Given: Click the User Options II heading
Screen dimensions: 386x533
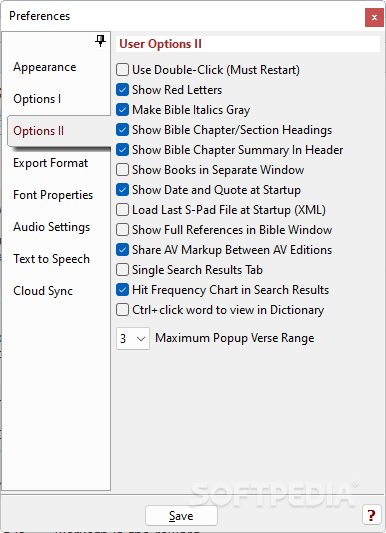Looking at the screenshot, I should click(160, 44).
